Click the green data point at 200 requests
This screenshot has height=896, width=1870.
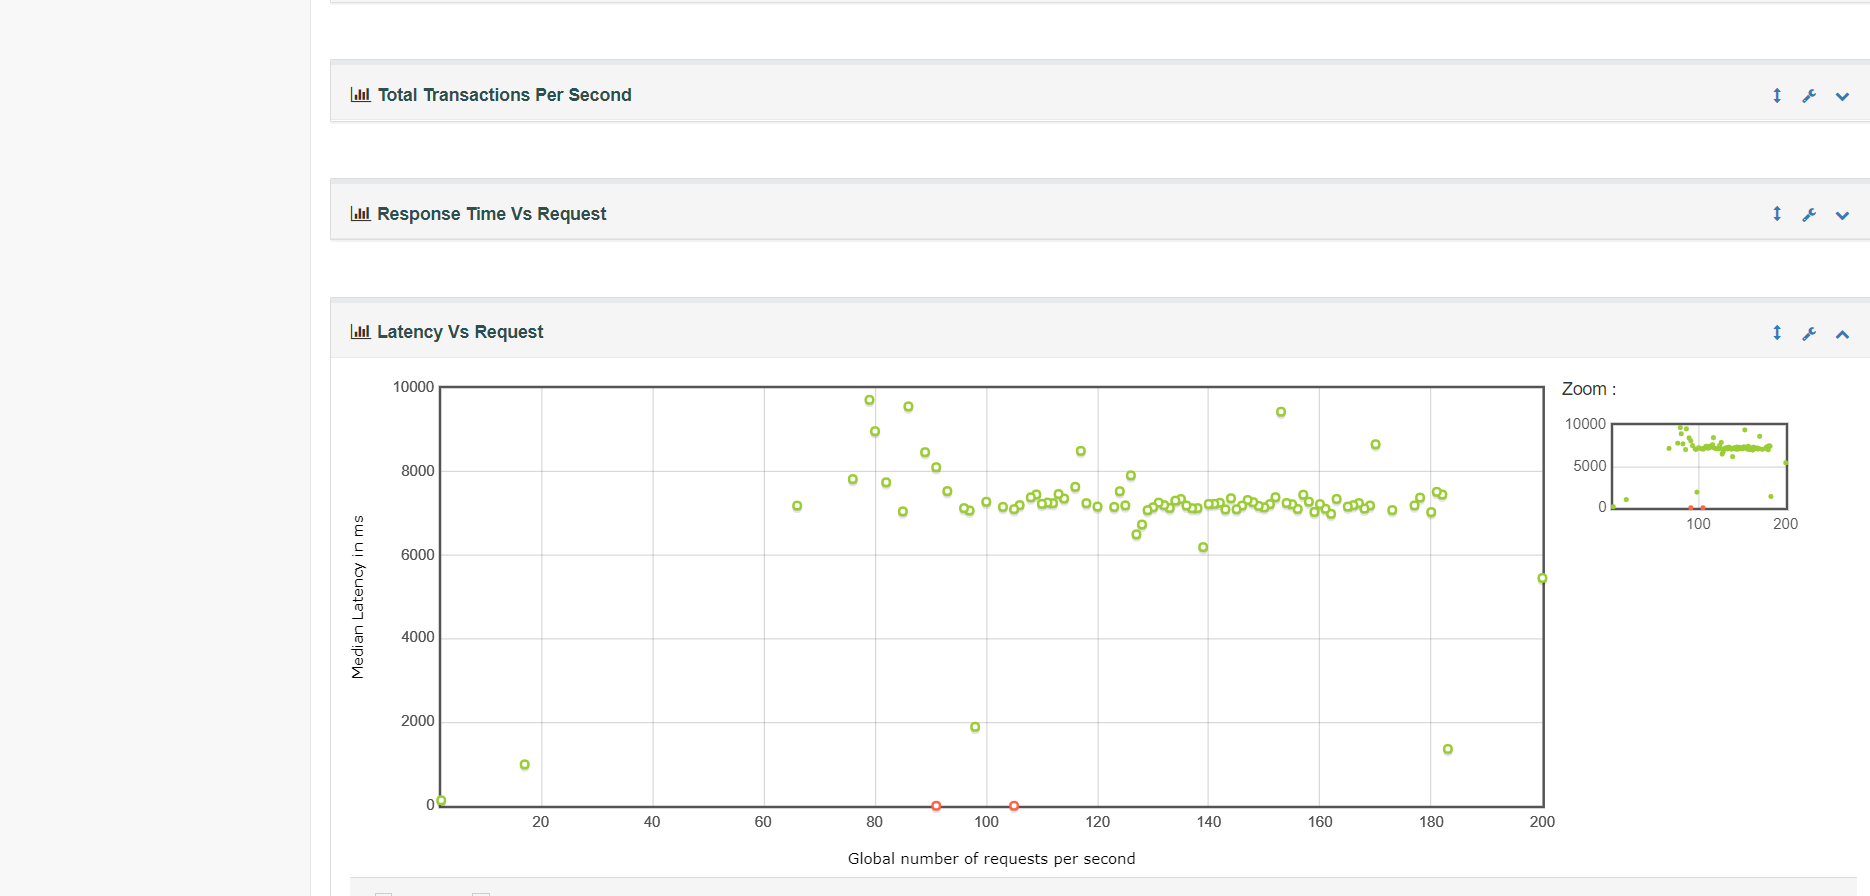[x=1542, y=579]
